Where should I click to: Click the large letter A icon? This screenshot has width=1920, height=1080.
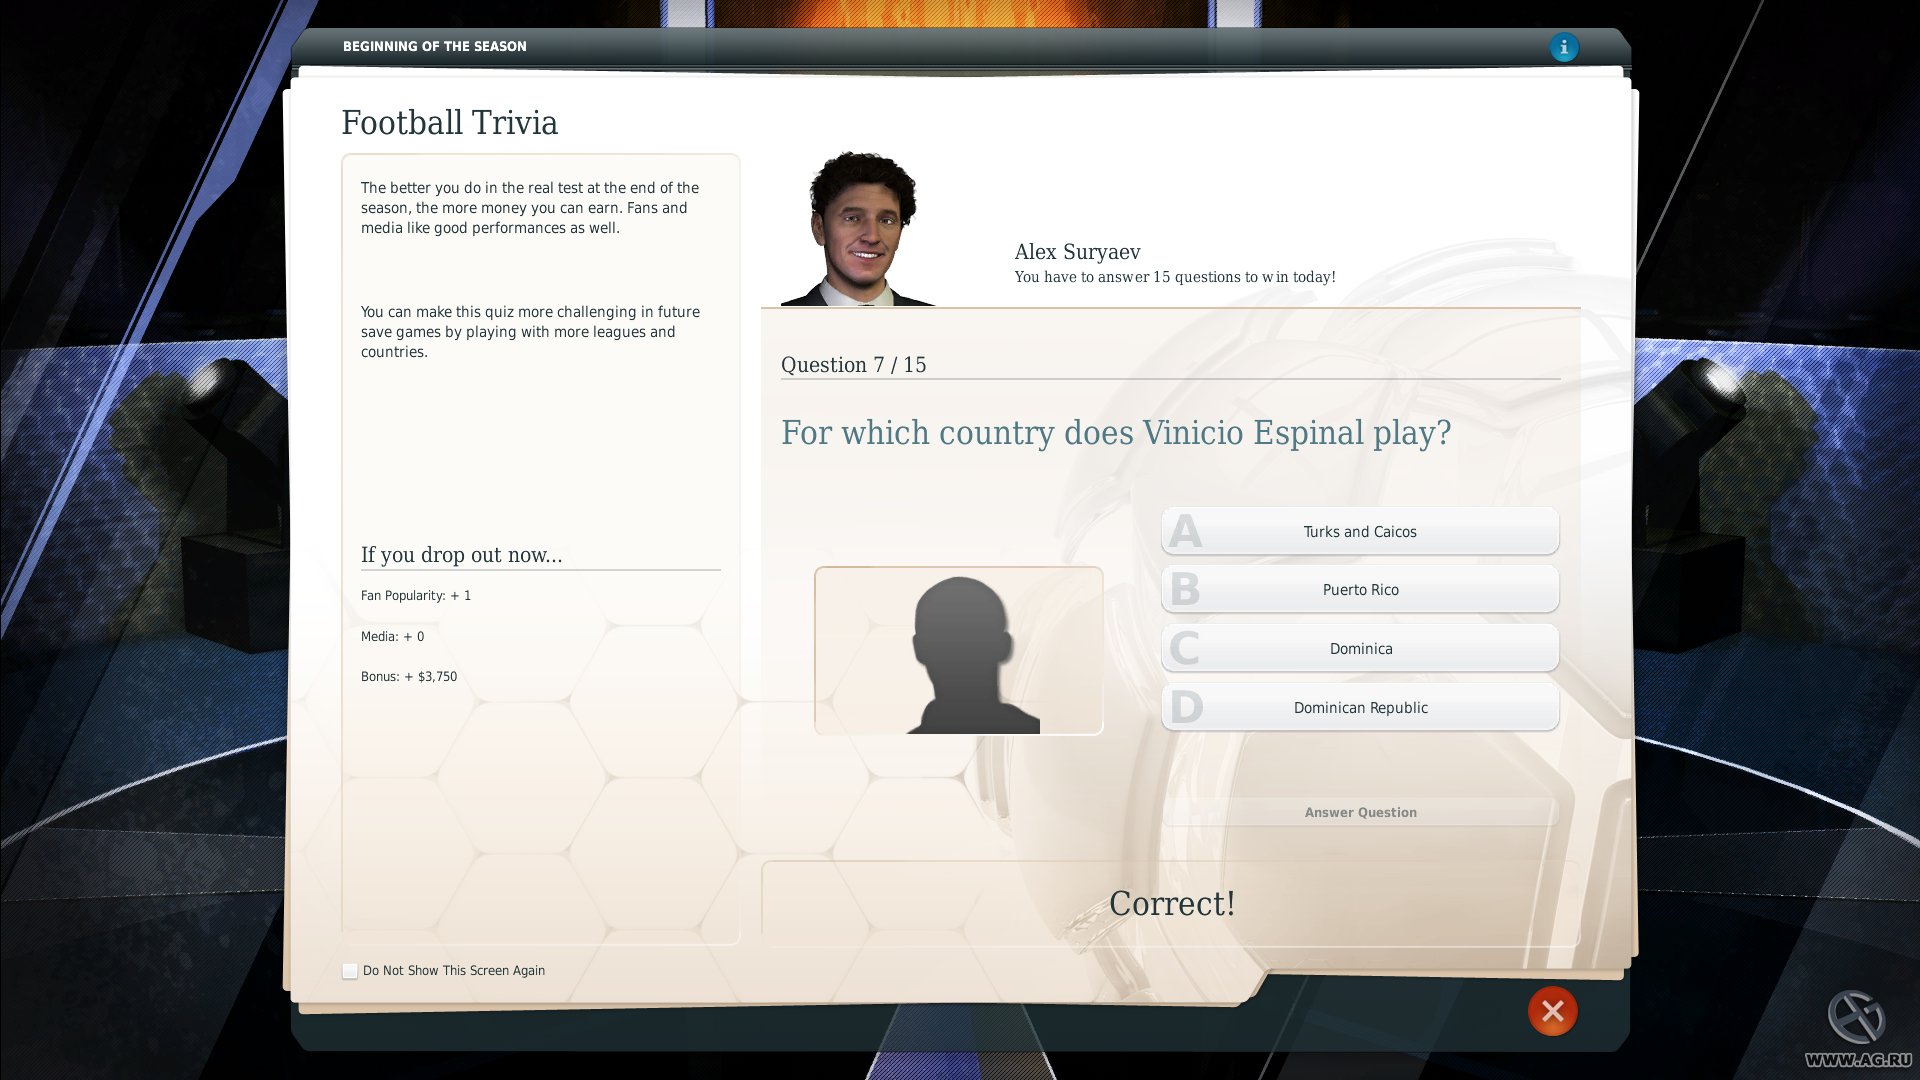pyautogui.click(x=1185, y=532)
